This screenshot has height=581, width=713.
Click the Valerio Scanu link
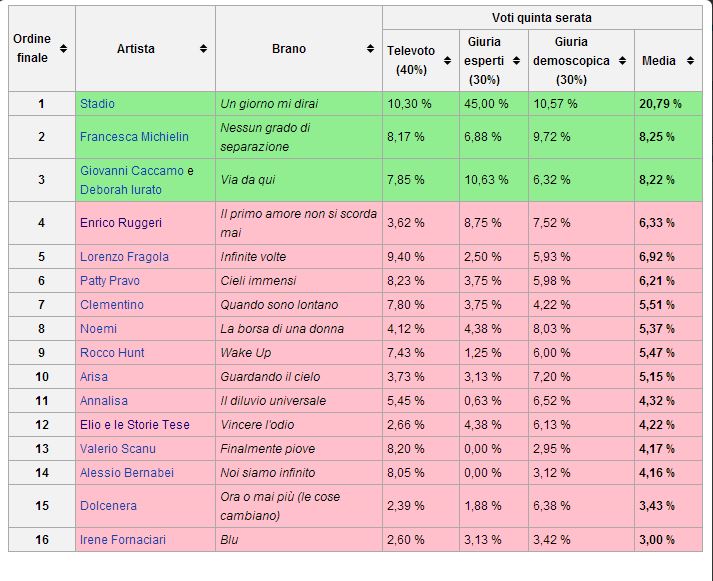click(118, 449)
